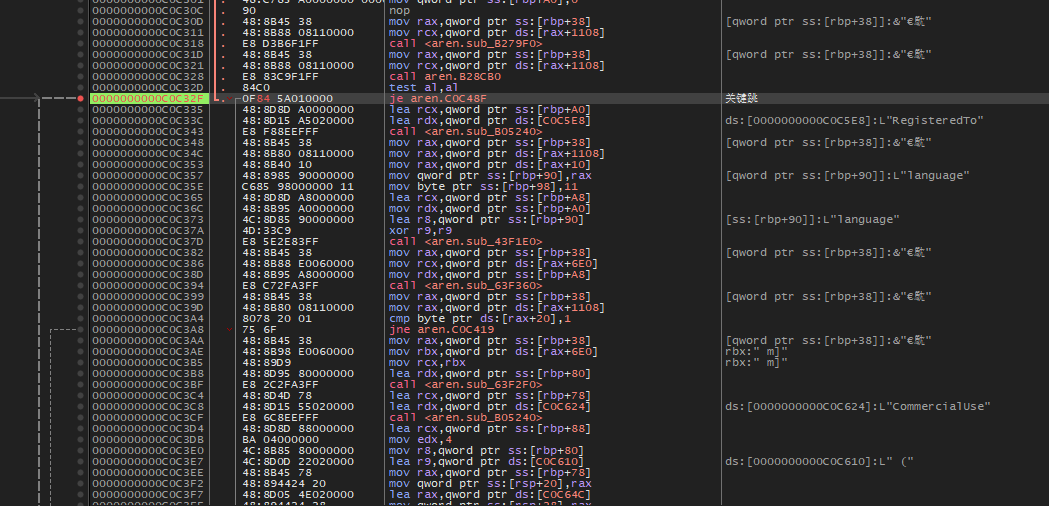
Task: Click breakpoint dot next to address 0000000000C0C328
Action: click(x=80, y=76)
